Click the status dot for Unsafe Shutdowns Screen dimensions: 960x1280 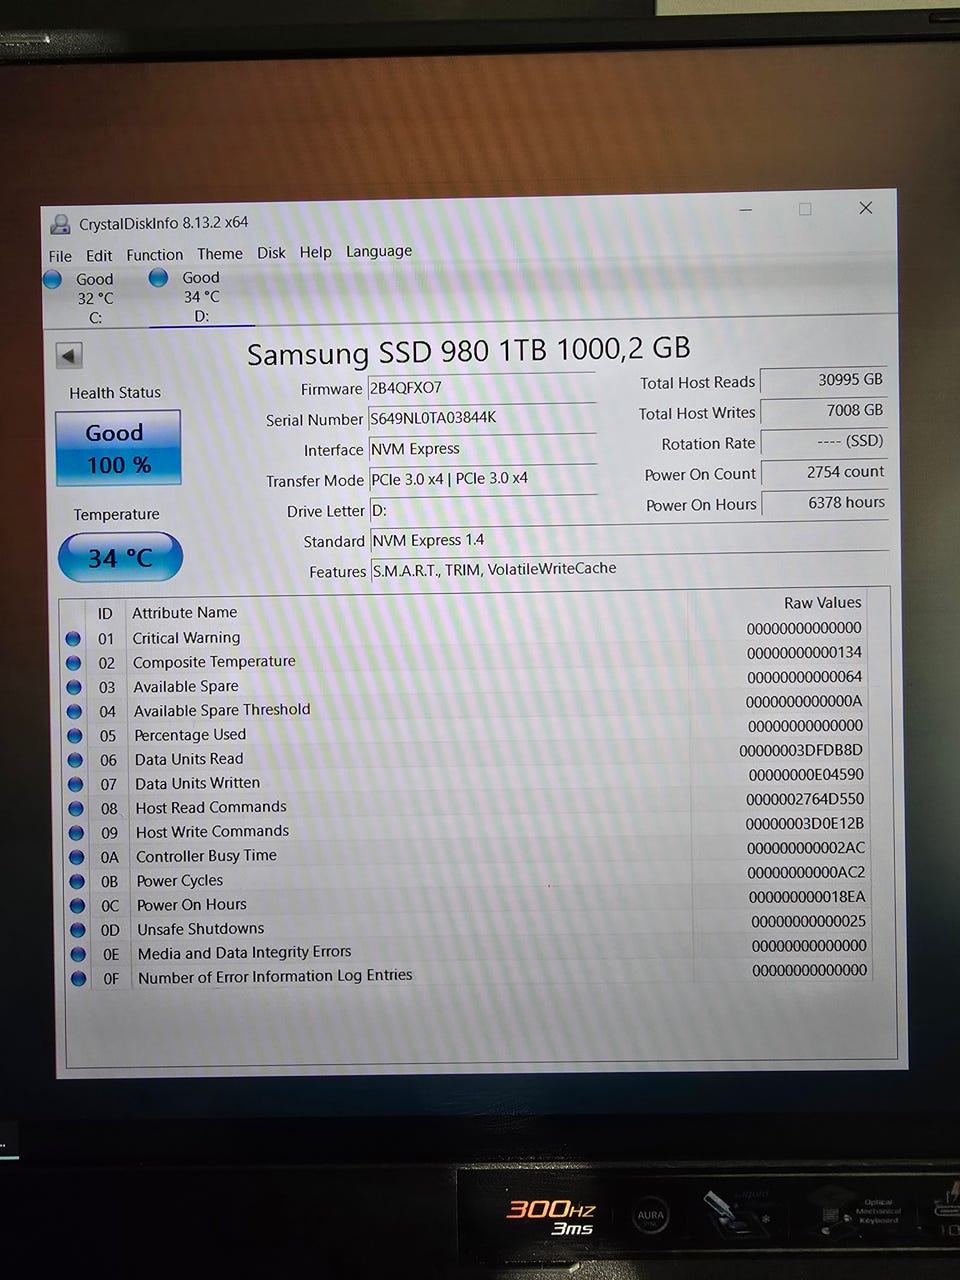(x=77, y=930)
